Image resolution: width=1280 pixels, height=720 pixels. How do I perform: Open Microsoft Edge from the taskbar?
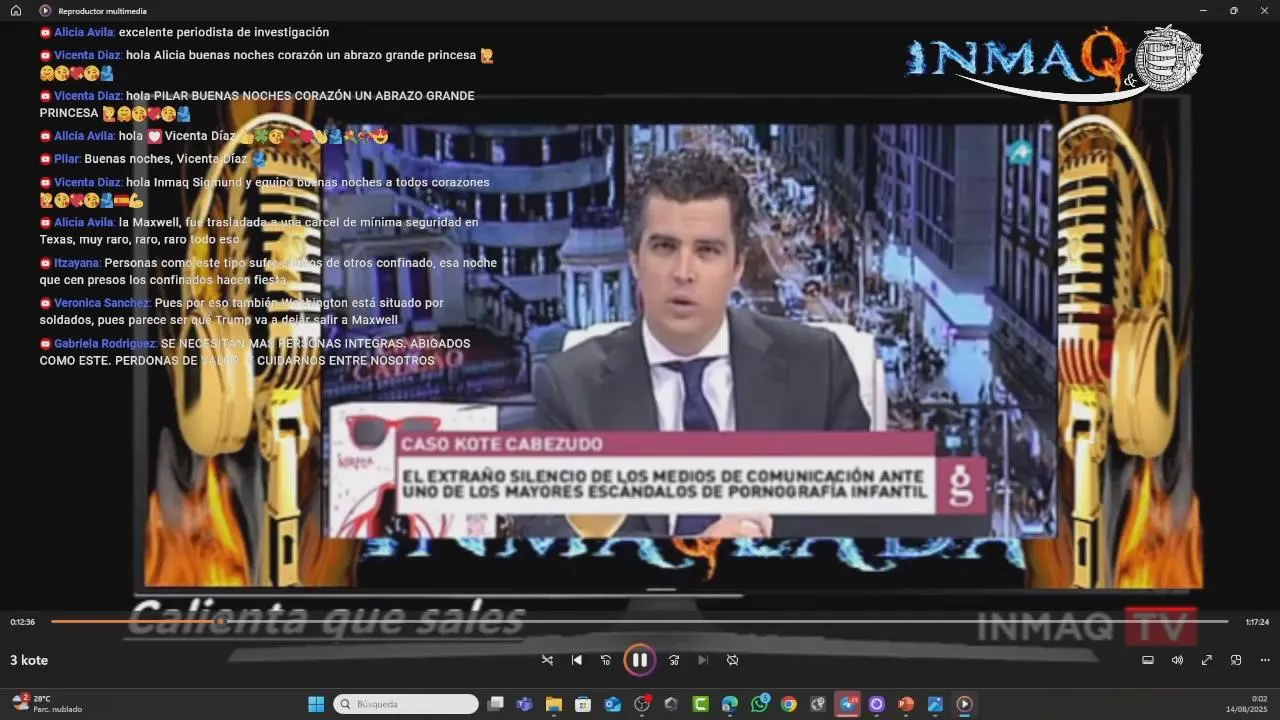730,704
